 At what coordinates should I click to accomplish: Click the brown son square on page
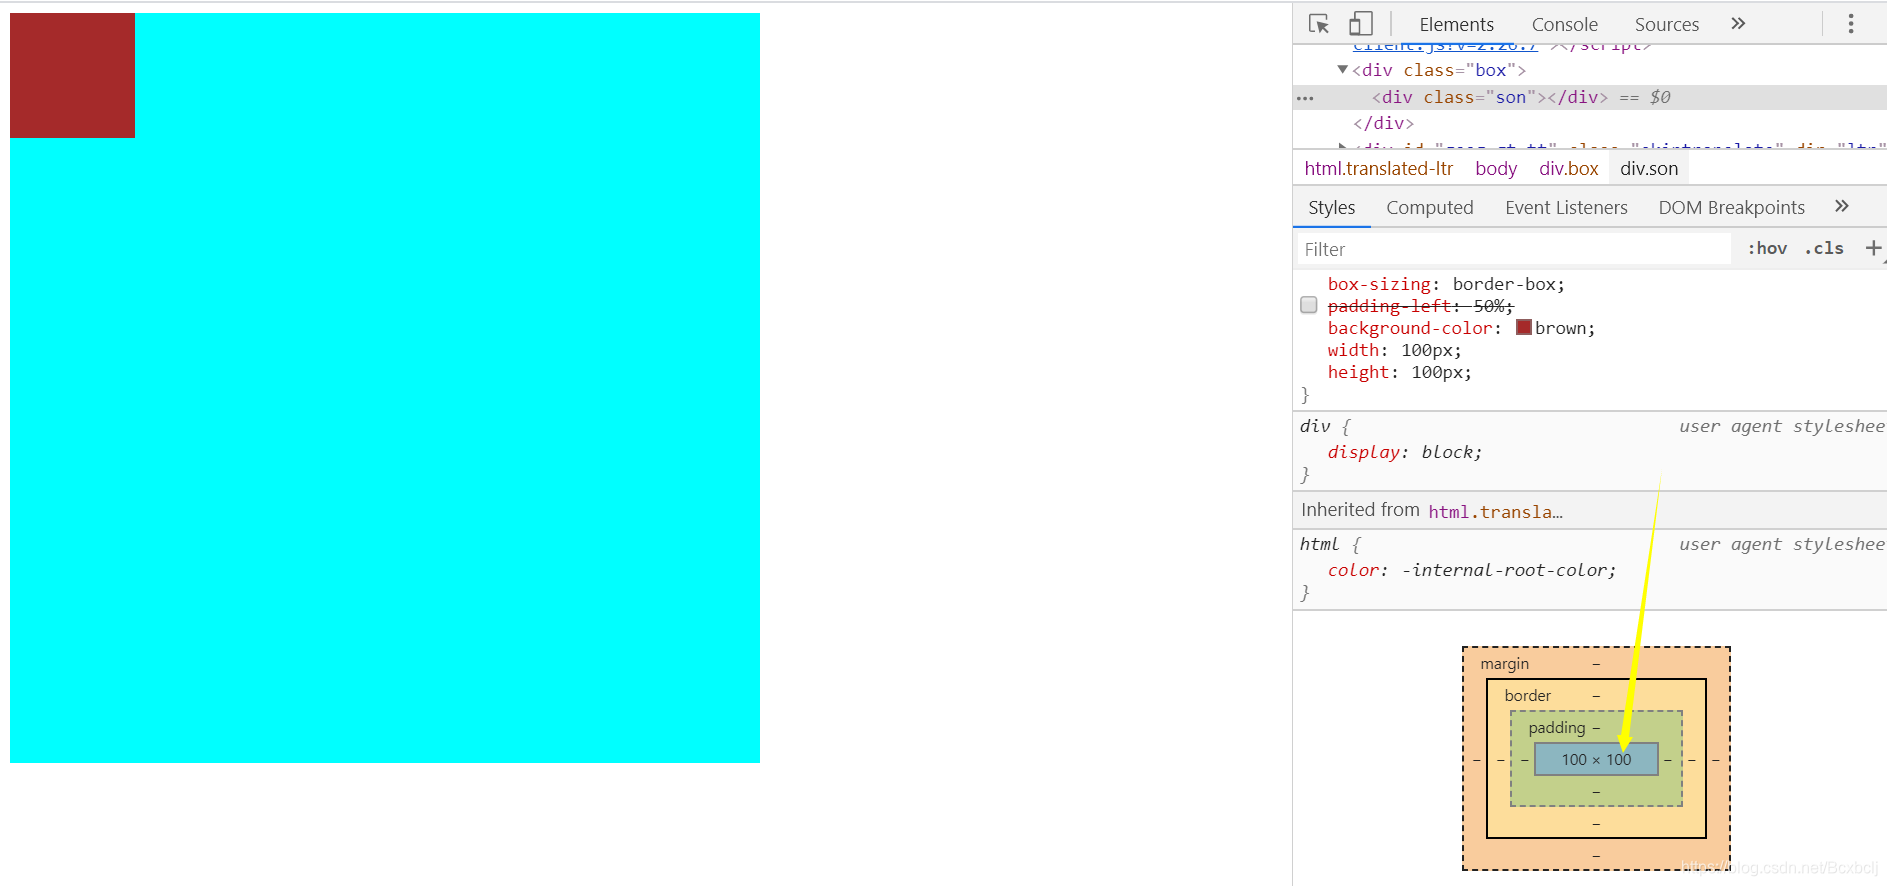click(x=72, y=75)
